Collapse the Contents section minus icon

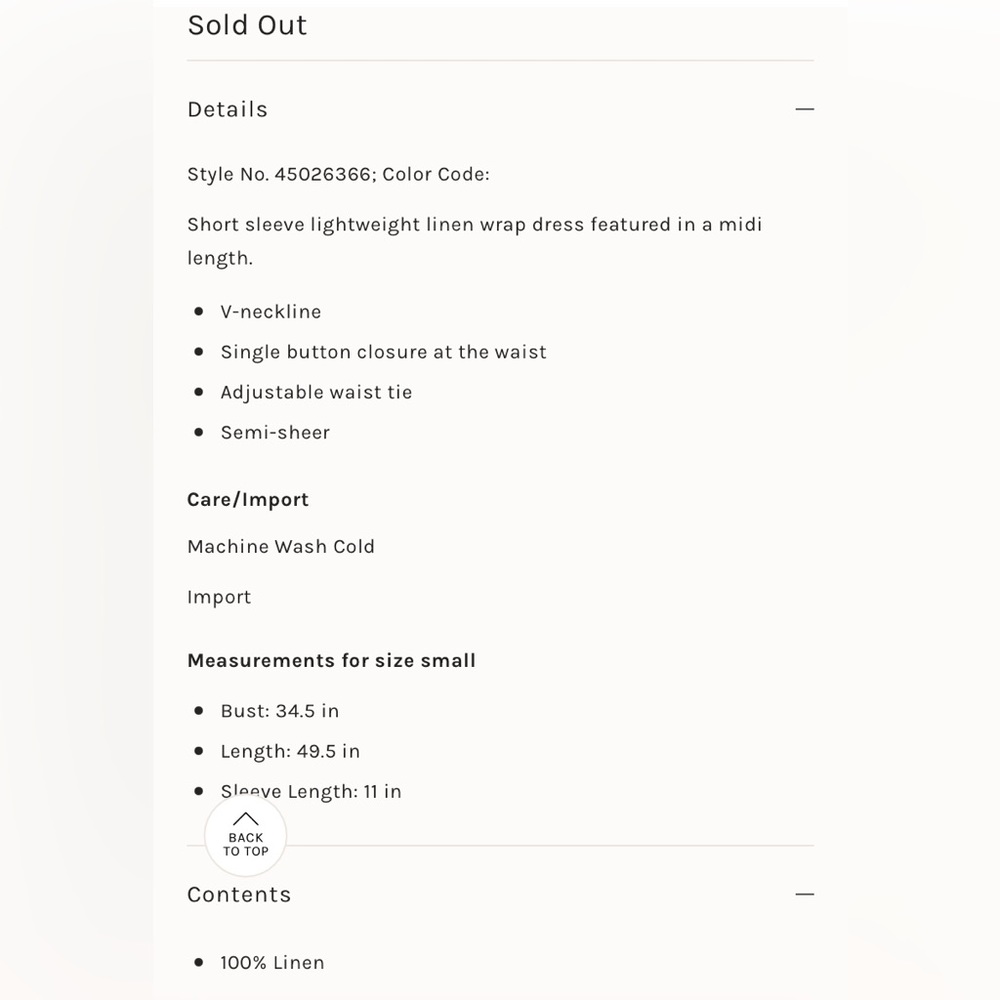804,894
